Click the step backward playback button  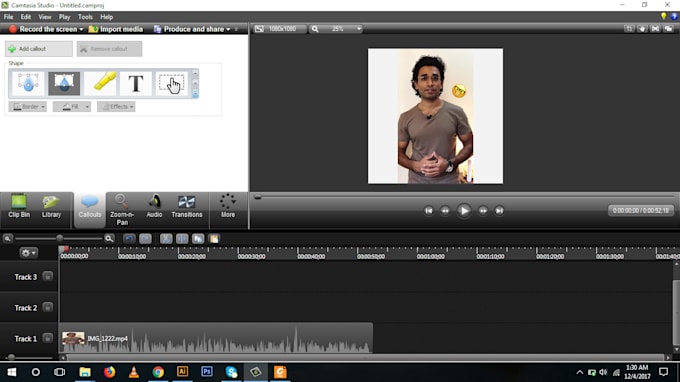click(x=445, y=211)
